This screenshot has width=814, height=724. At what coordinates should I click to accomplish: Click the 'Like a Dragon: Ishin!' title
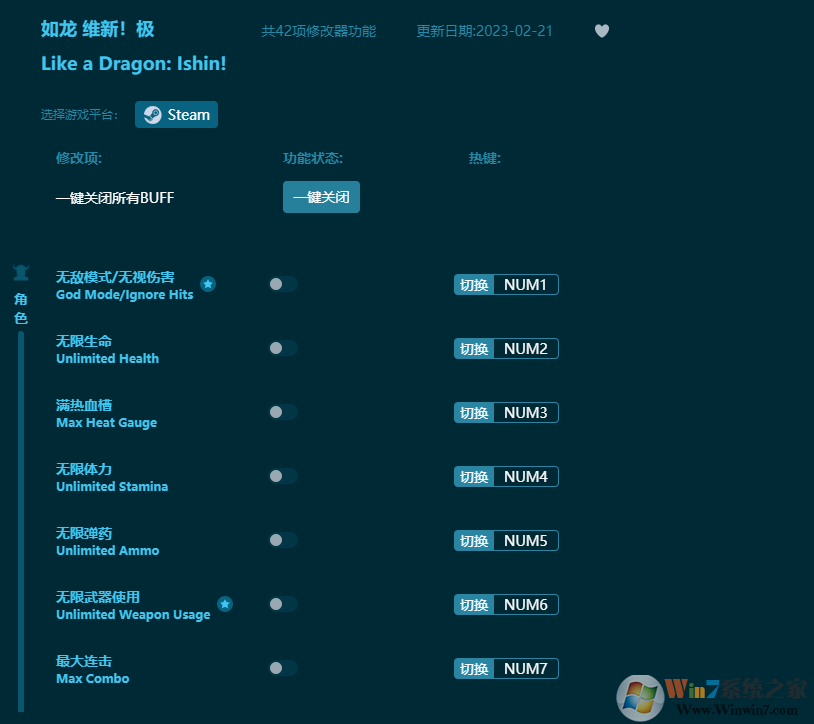(x=133, y=64)
